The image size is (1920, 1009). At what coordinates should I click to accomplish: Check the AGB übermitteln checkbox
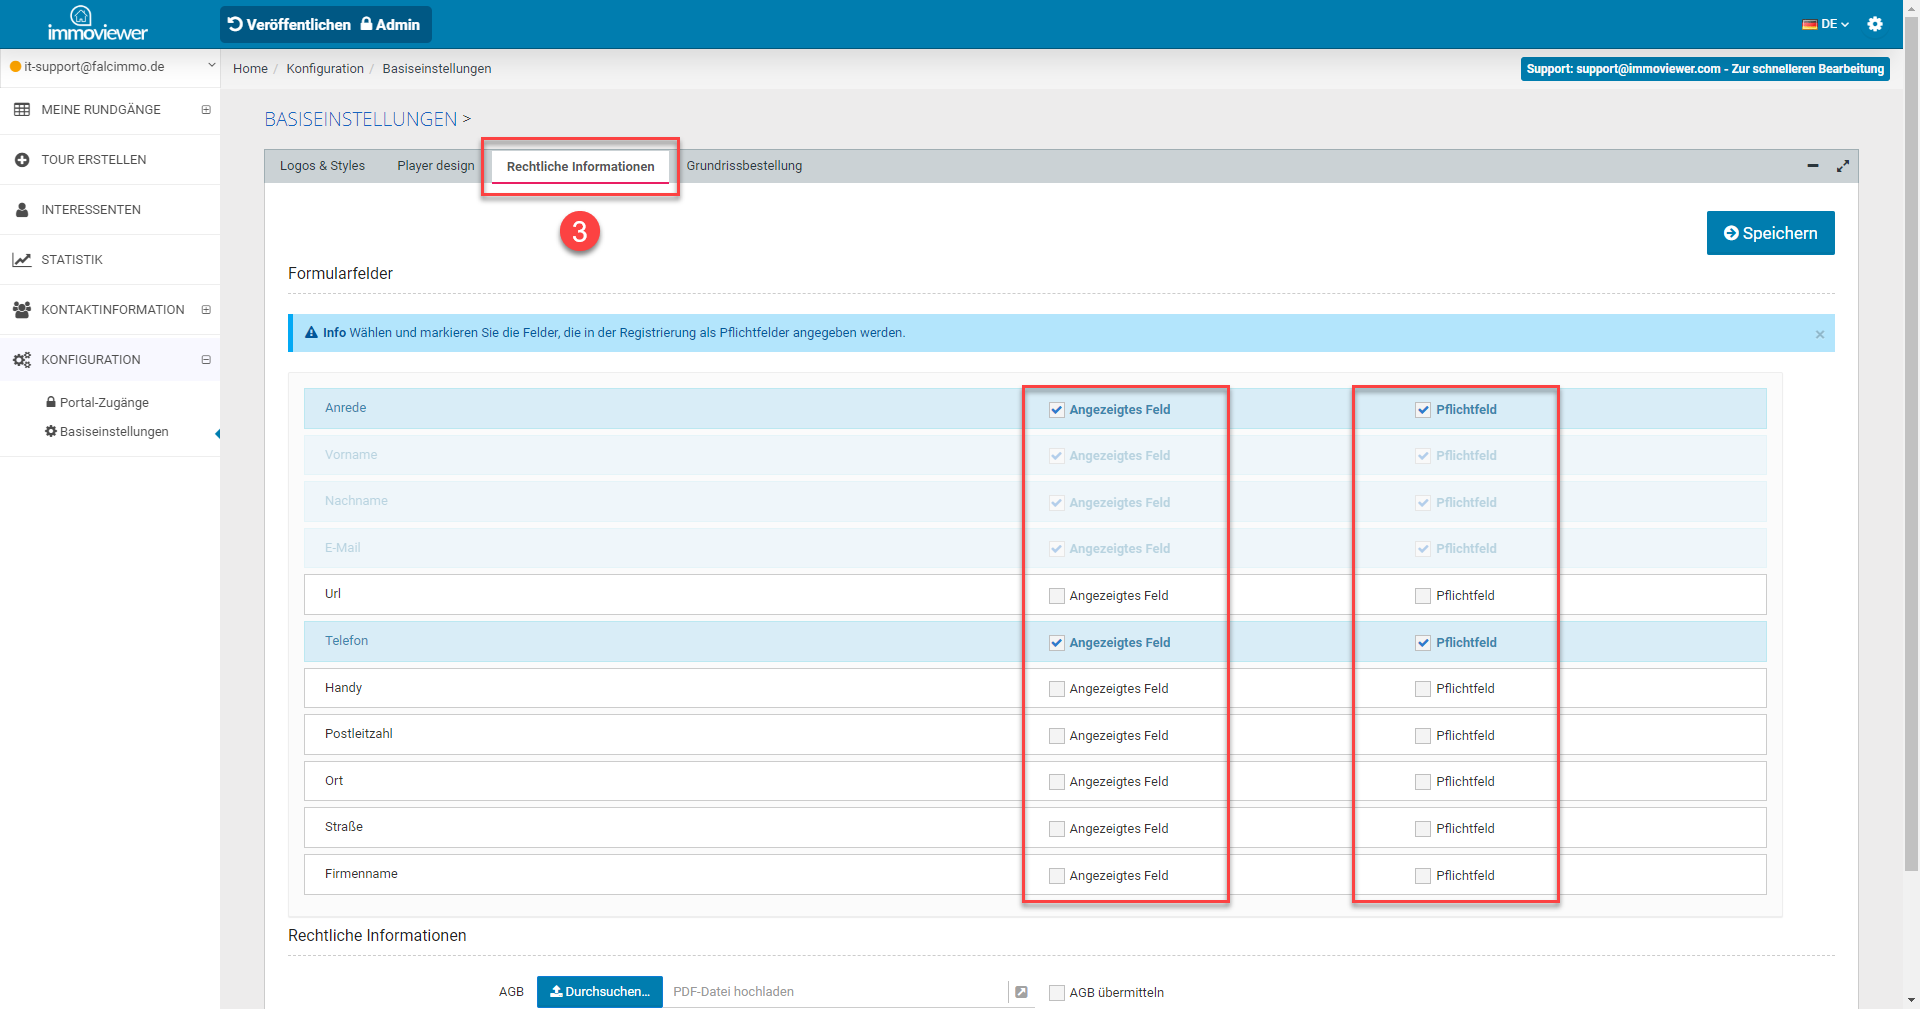point(1056,993)
